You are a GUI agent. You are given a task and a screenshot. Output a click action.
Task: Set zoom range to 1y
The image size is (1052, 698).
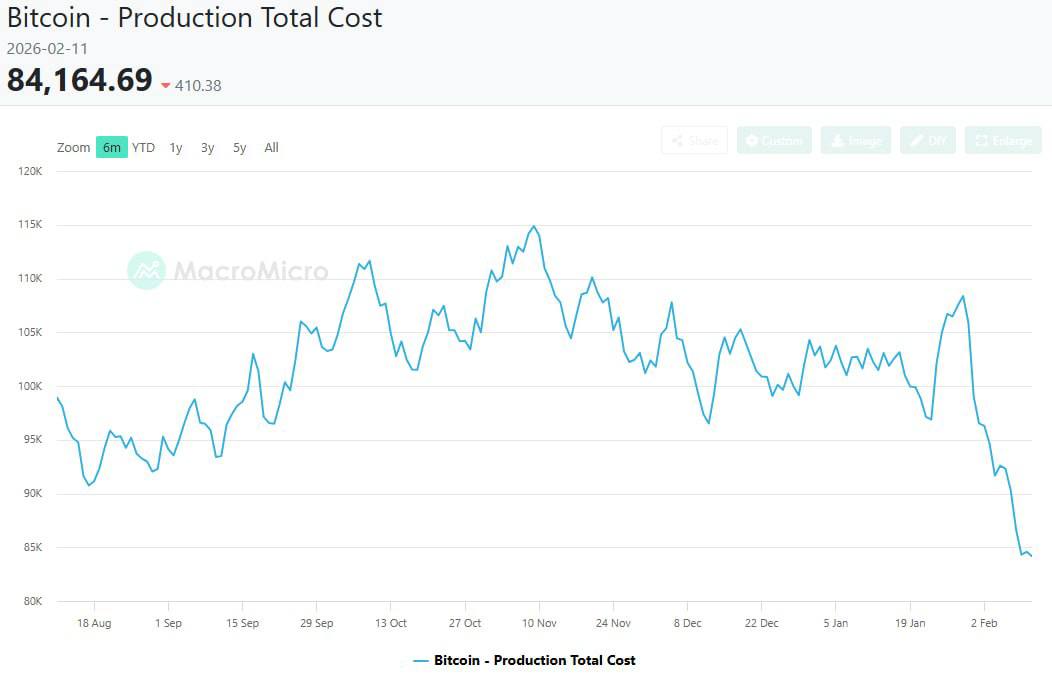tap(176, 148)
